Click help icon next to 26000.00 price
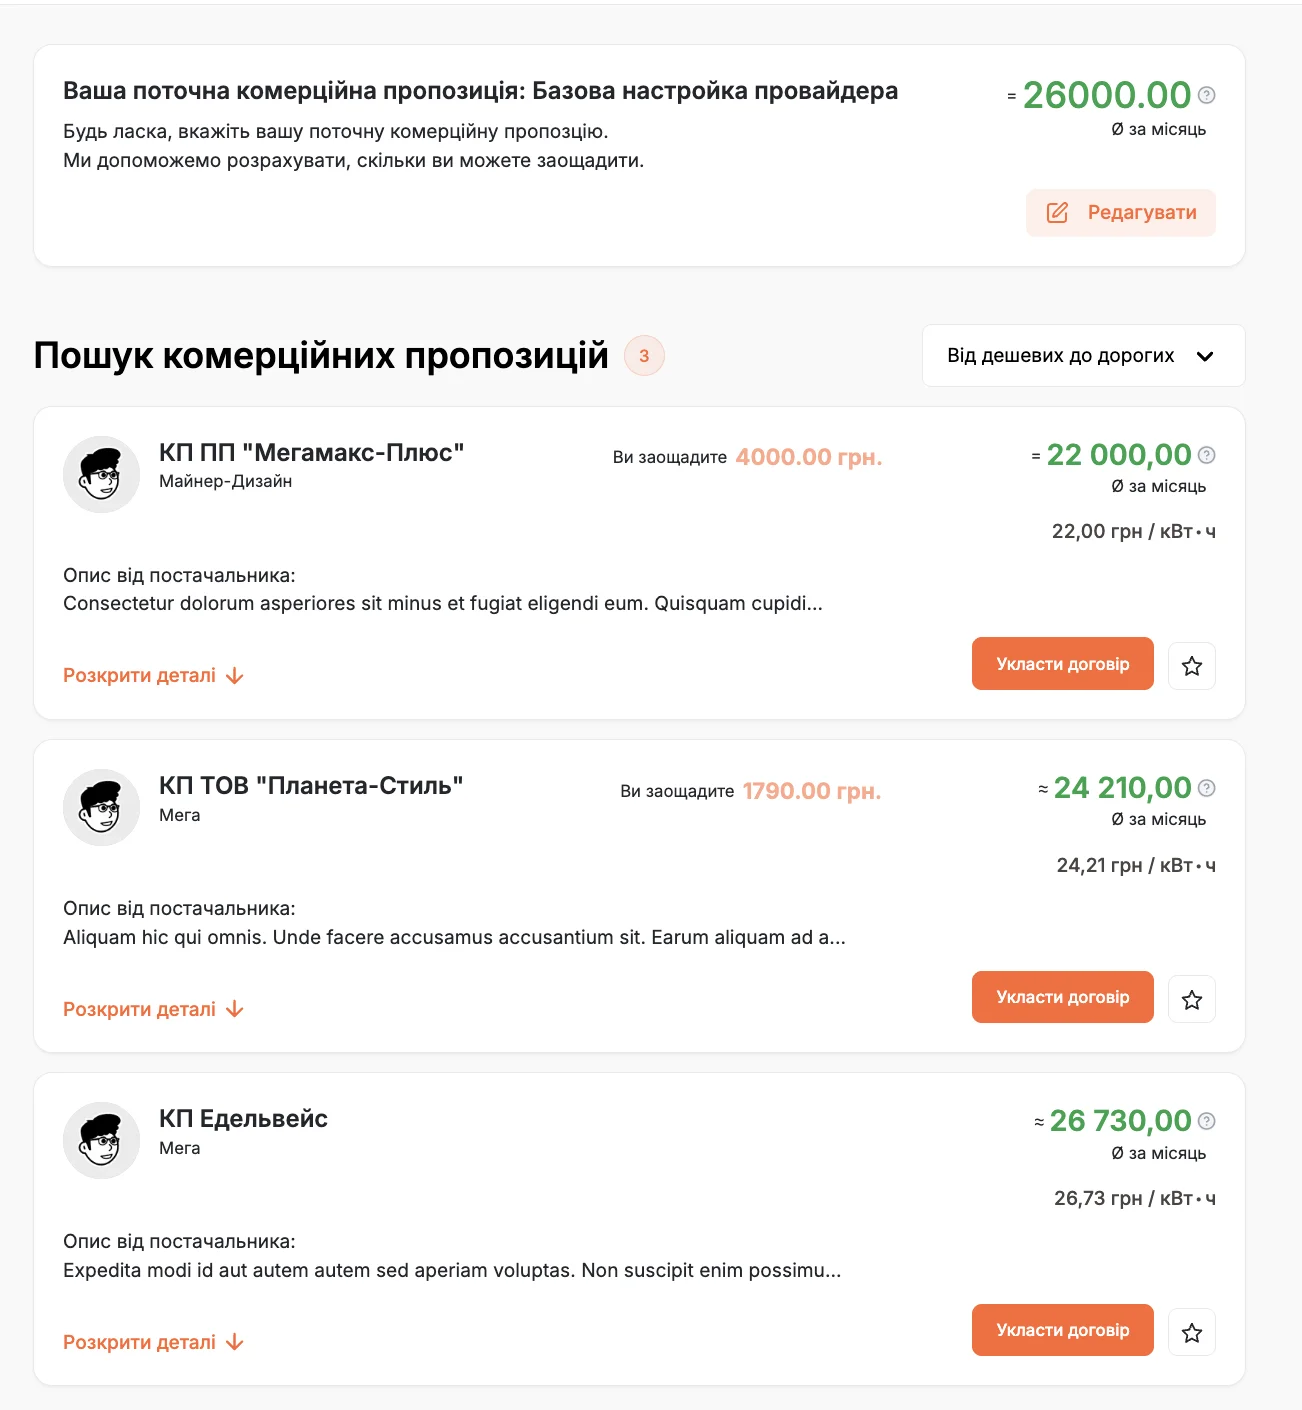This screenshot has height=1410, width=1302. pos(1207,95)
